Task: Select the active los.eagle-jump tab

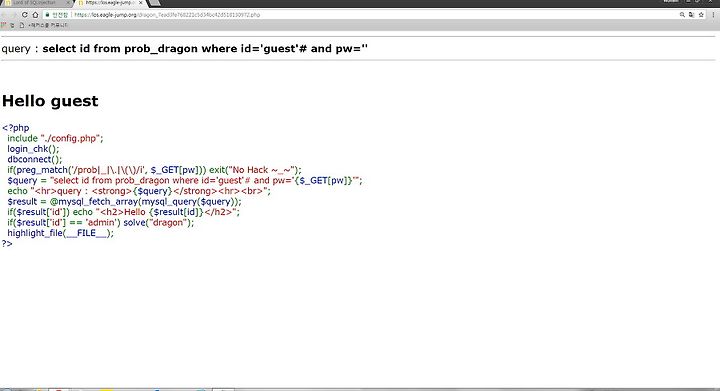Action: point(110,3)
